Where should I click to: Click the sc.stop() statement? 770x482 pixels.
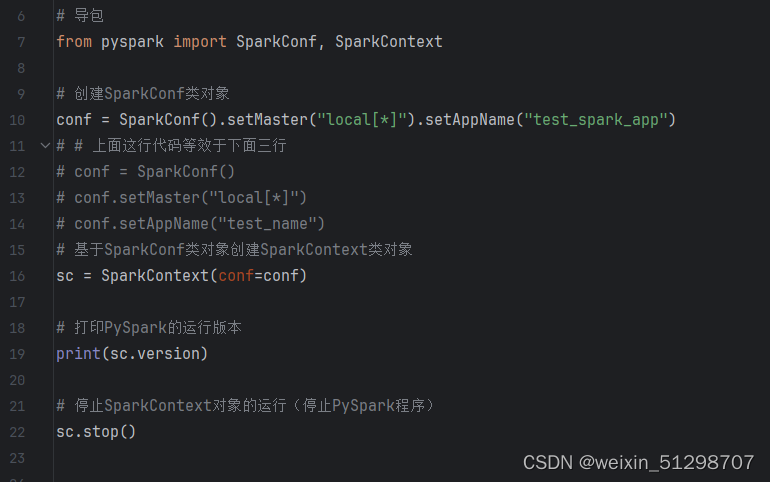tap(96, 432)
